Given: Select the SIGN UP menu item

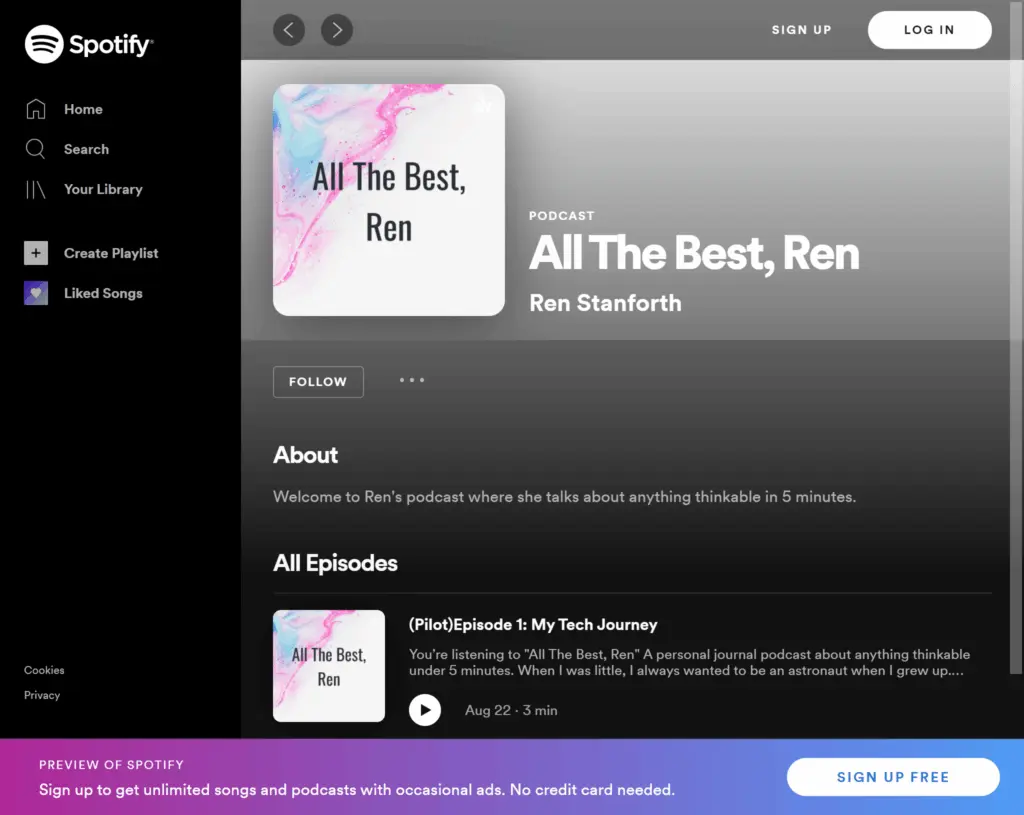Looking at the screenshot, I should [801, 30].
